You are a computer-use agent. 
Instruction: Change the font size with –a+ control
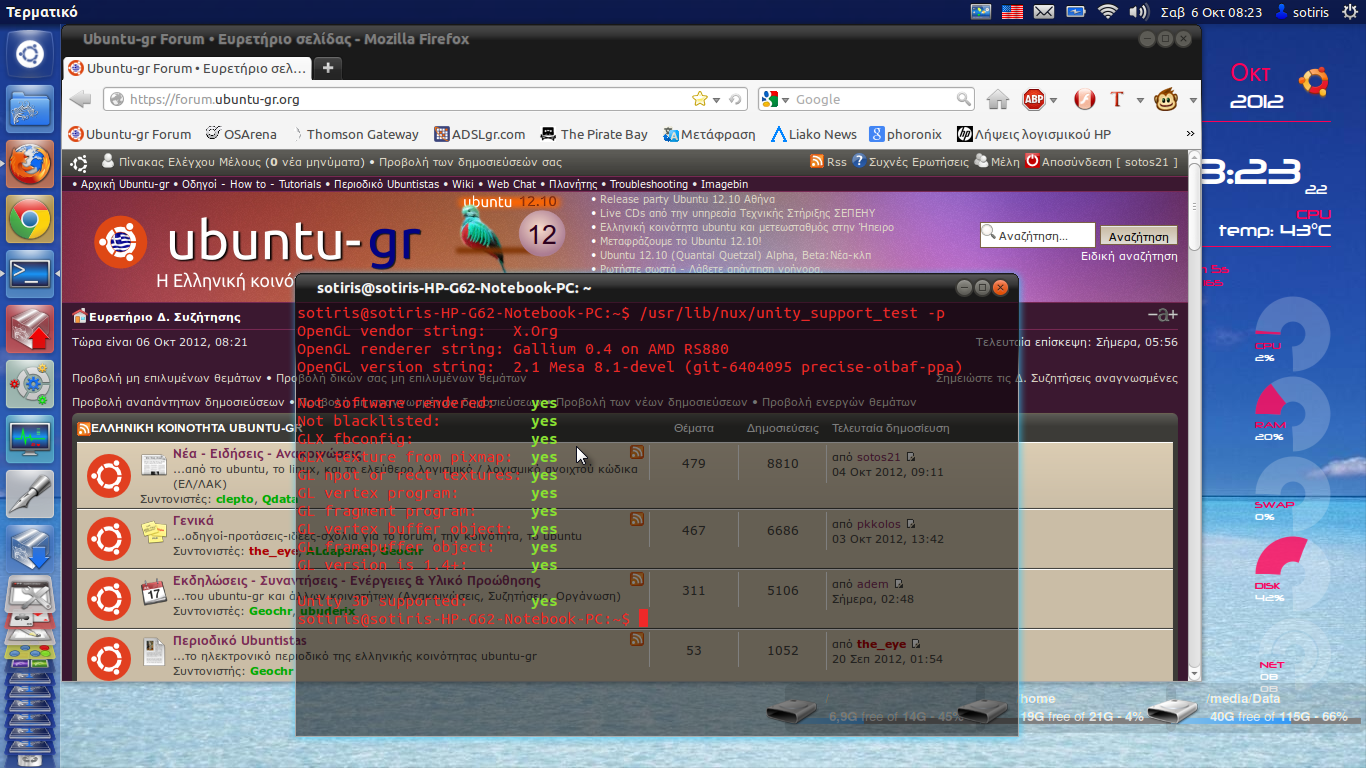click(x=1162, y=316)
